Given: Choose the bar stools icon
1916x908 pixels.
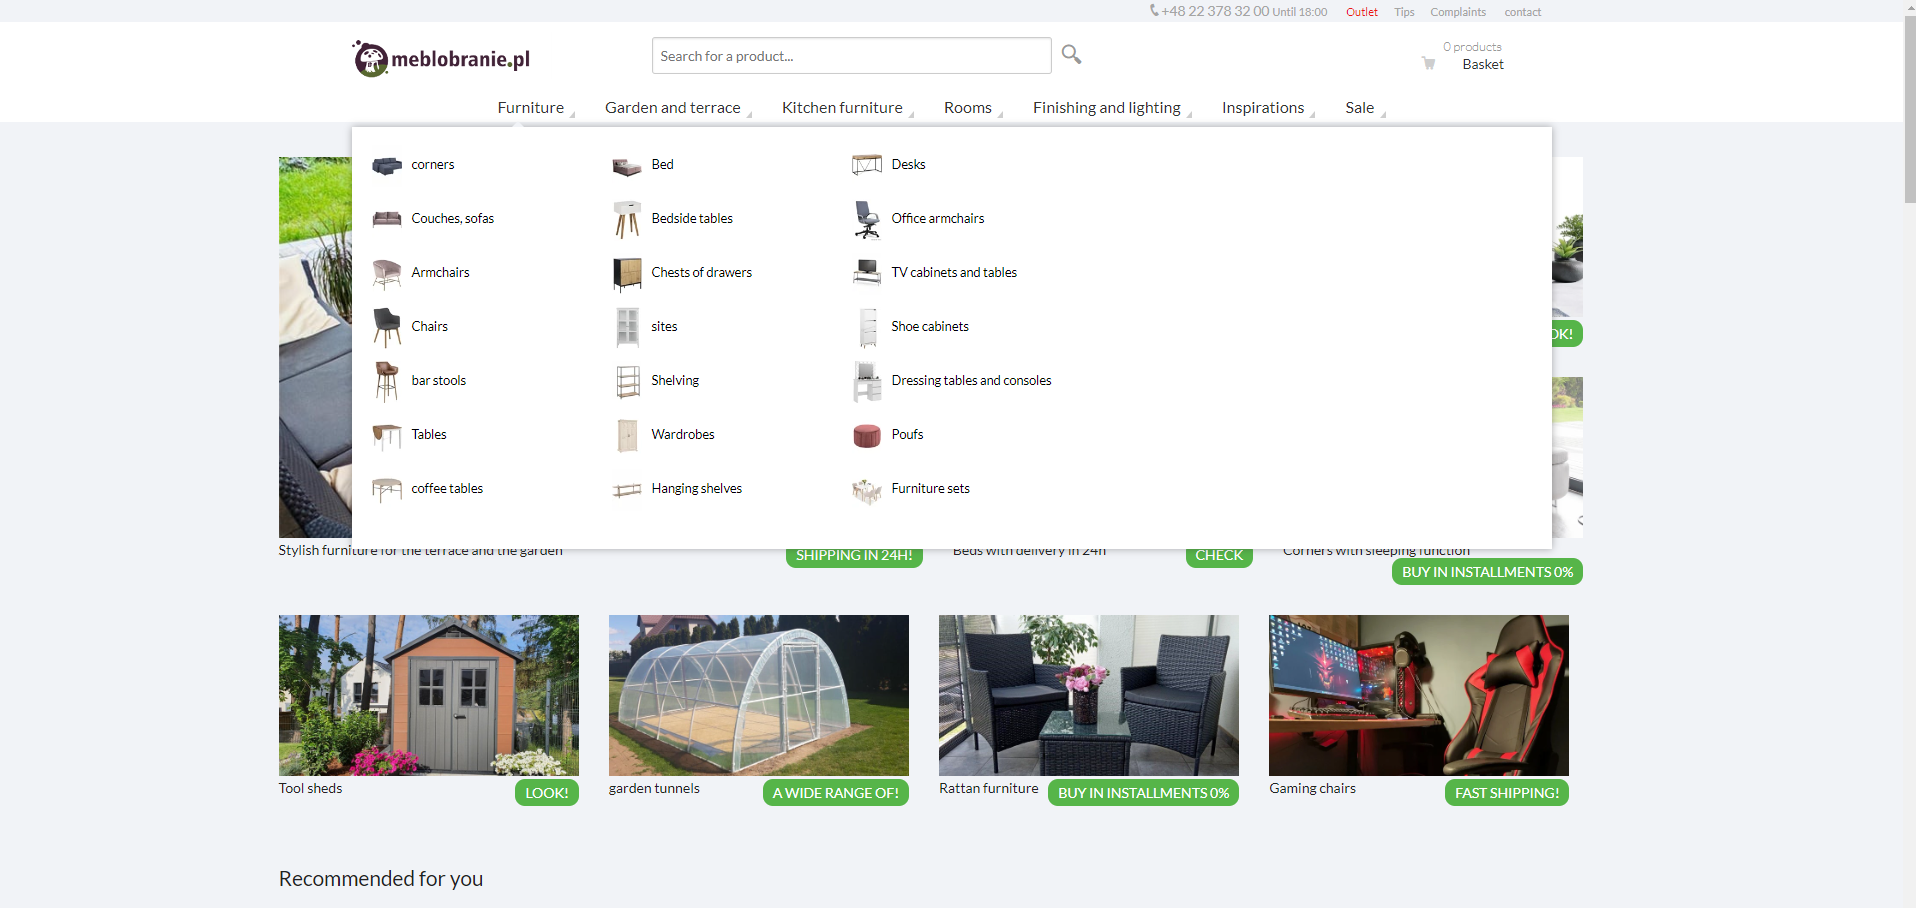Looking at the screenshot, I should click(x=386, y=381).
